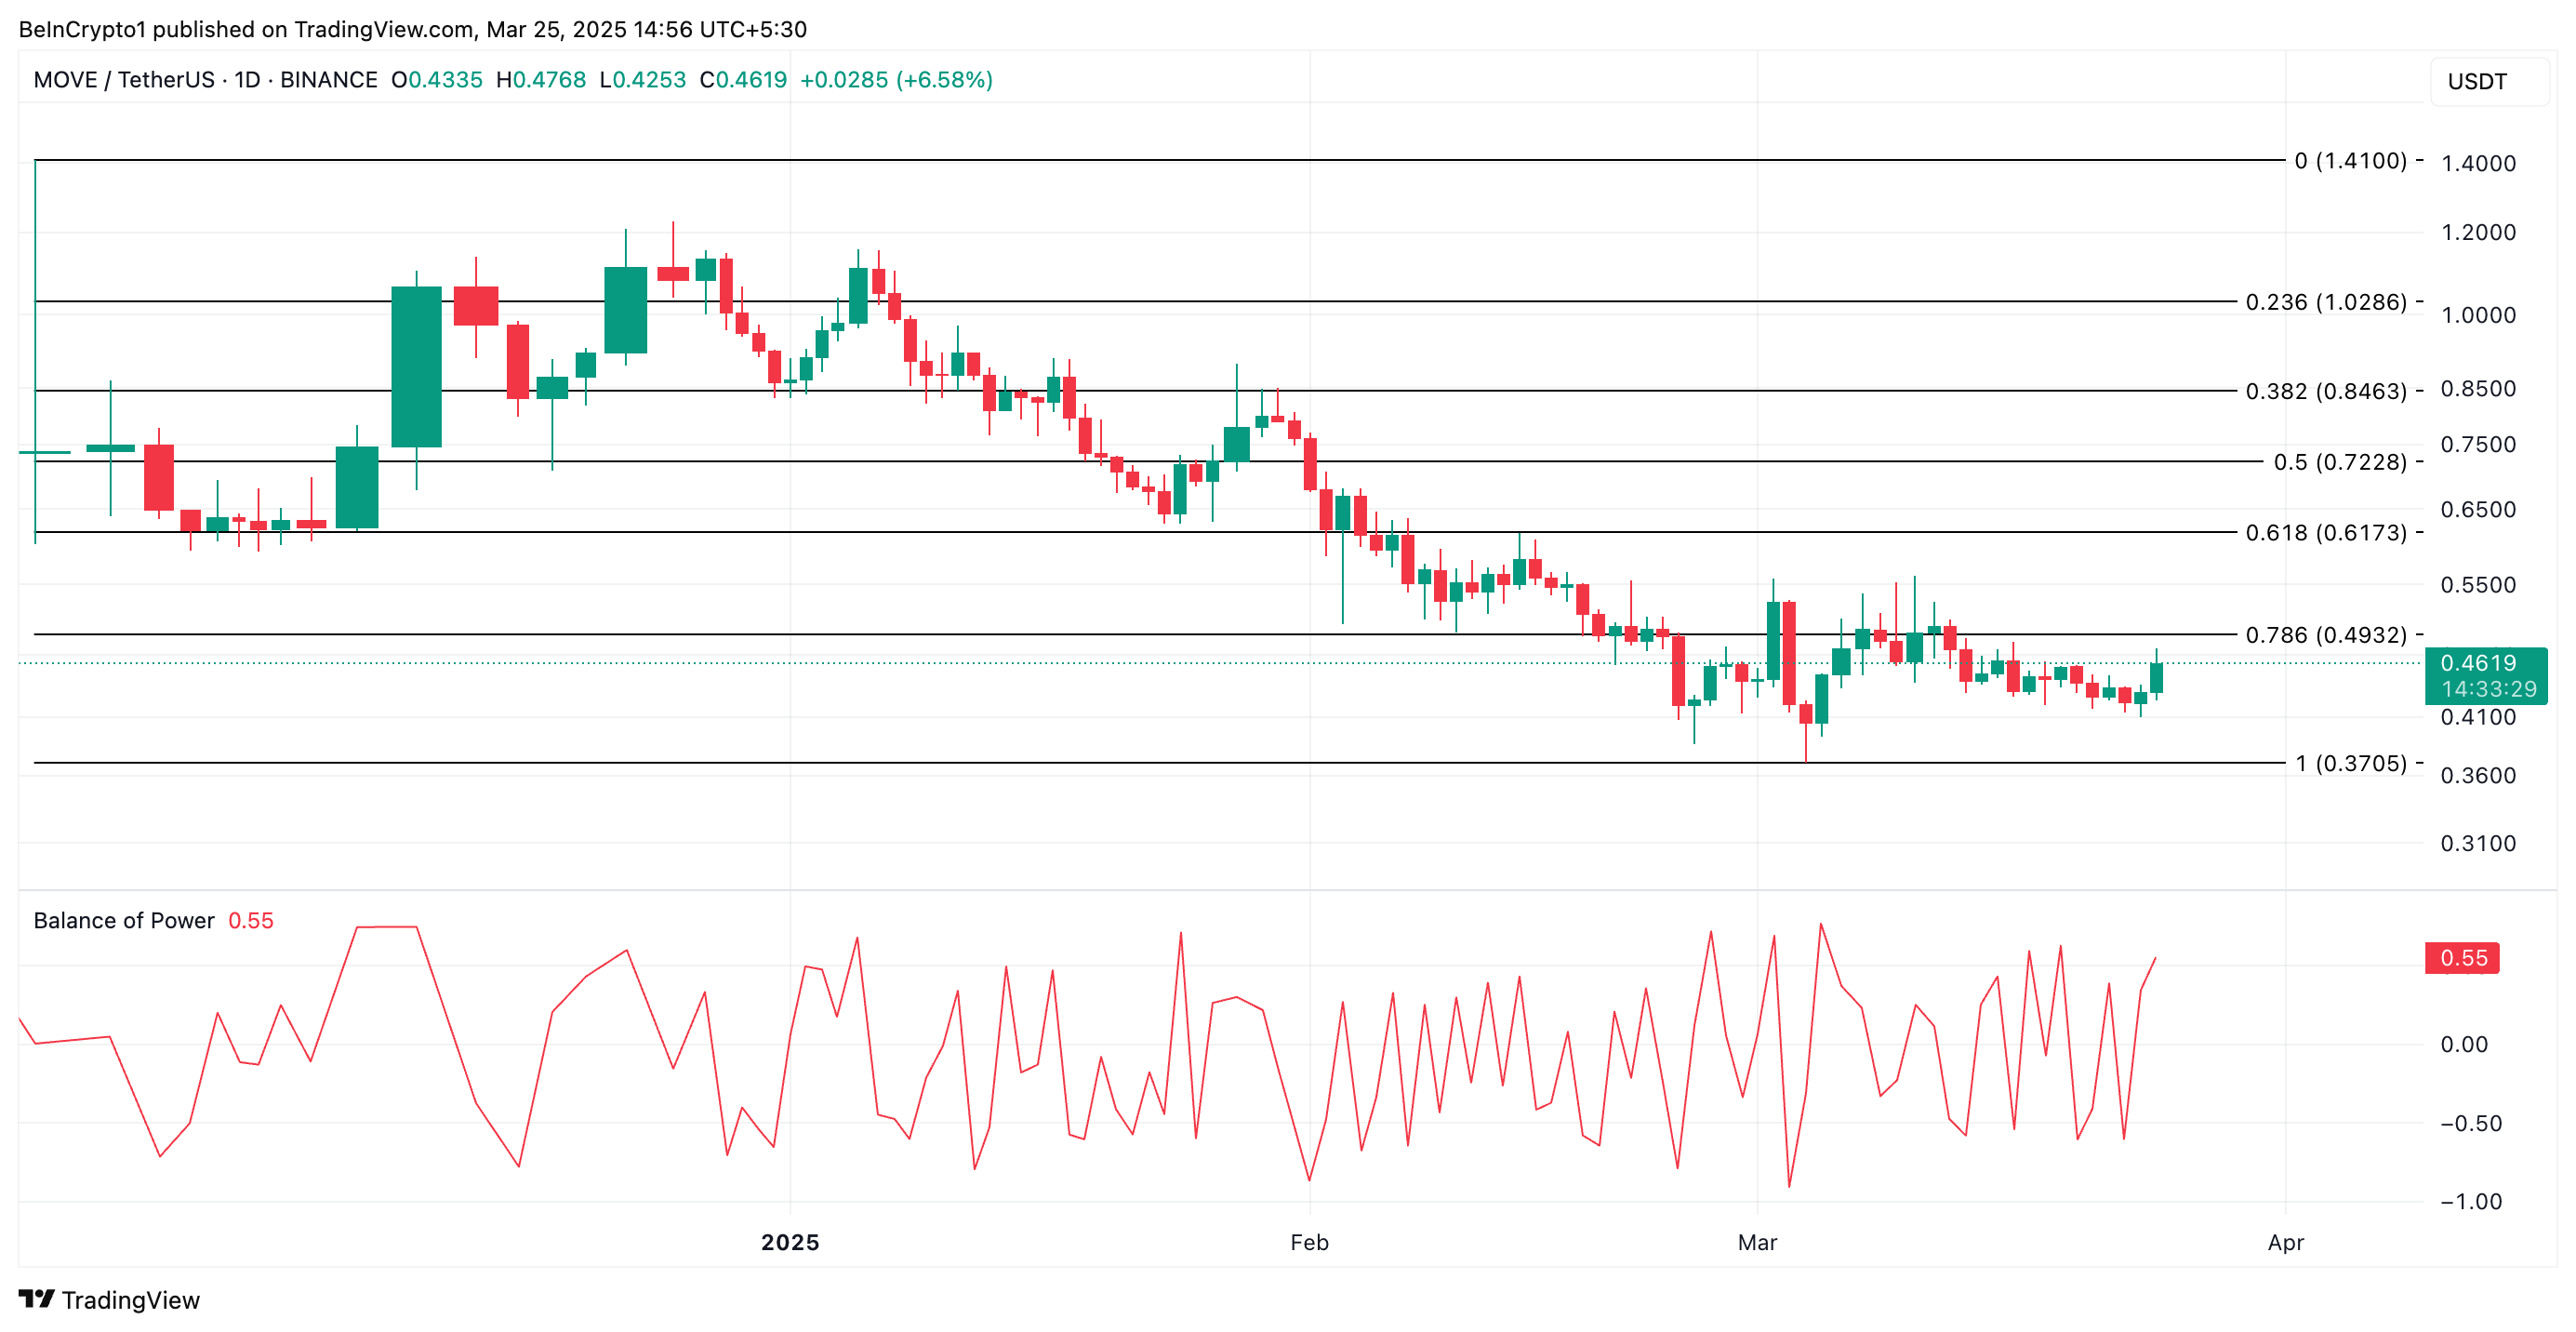Click the TradingView logo icon

(x=36, y=1299)
